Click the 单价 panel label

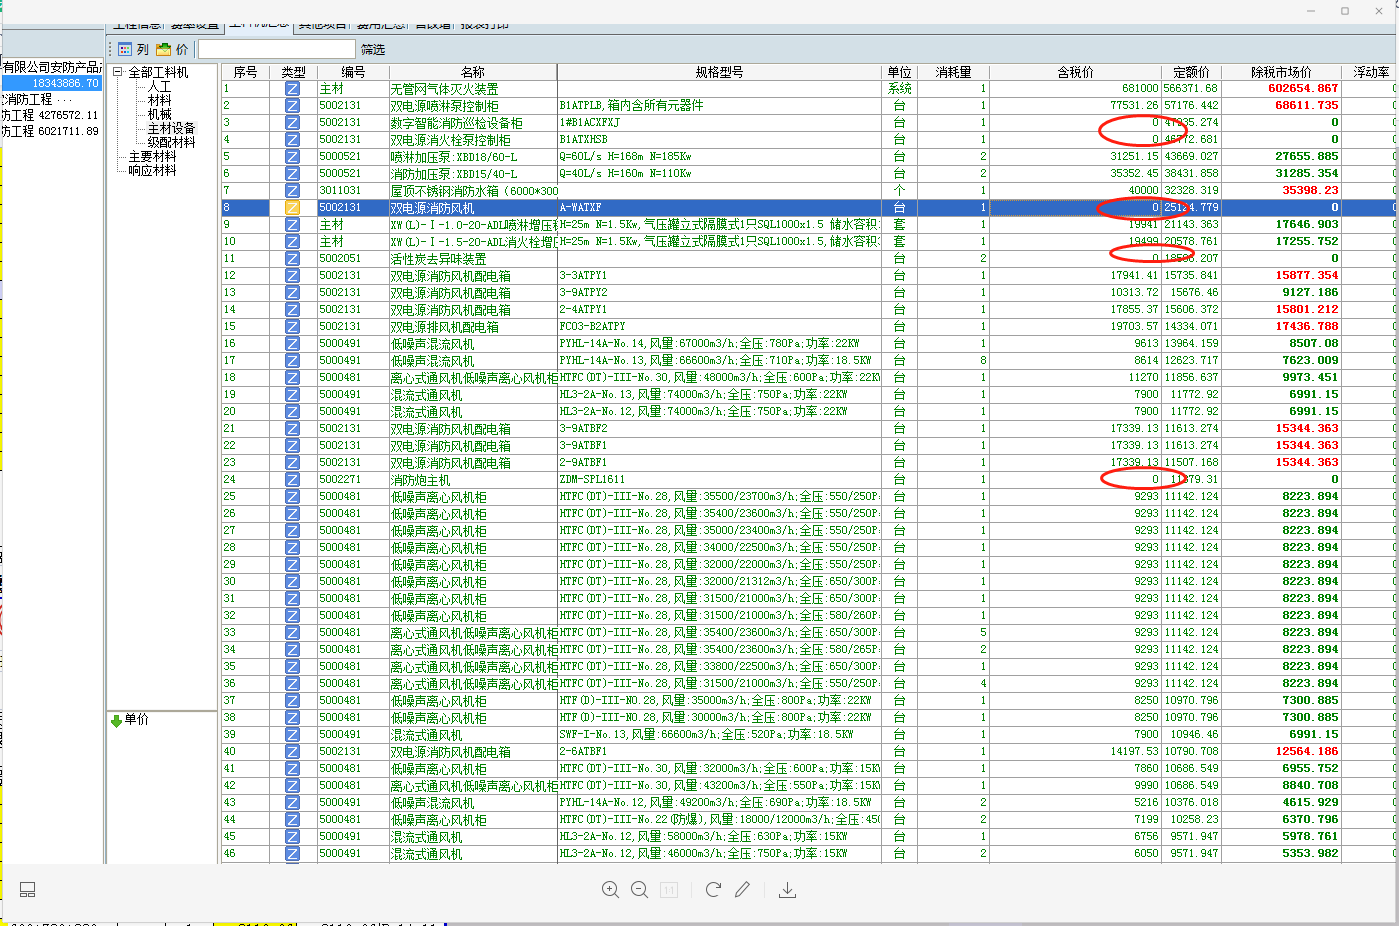(x=137, y=720)
